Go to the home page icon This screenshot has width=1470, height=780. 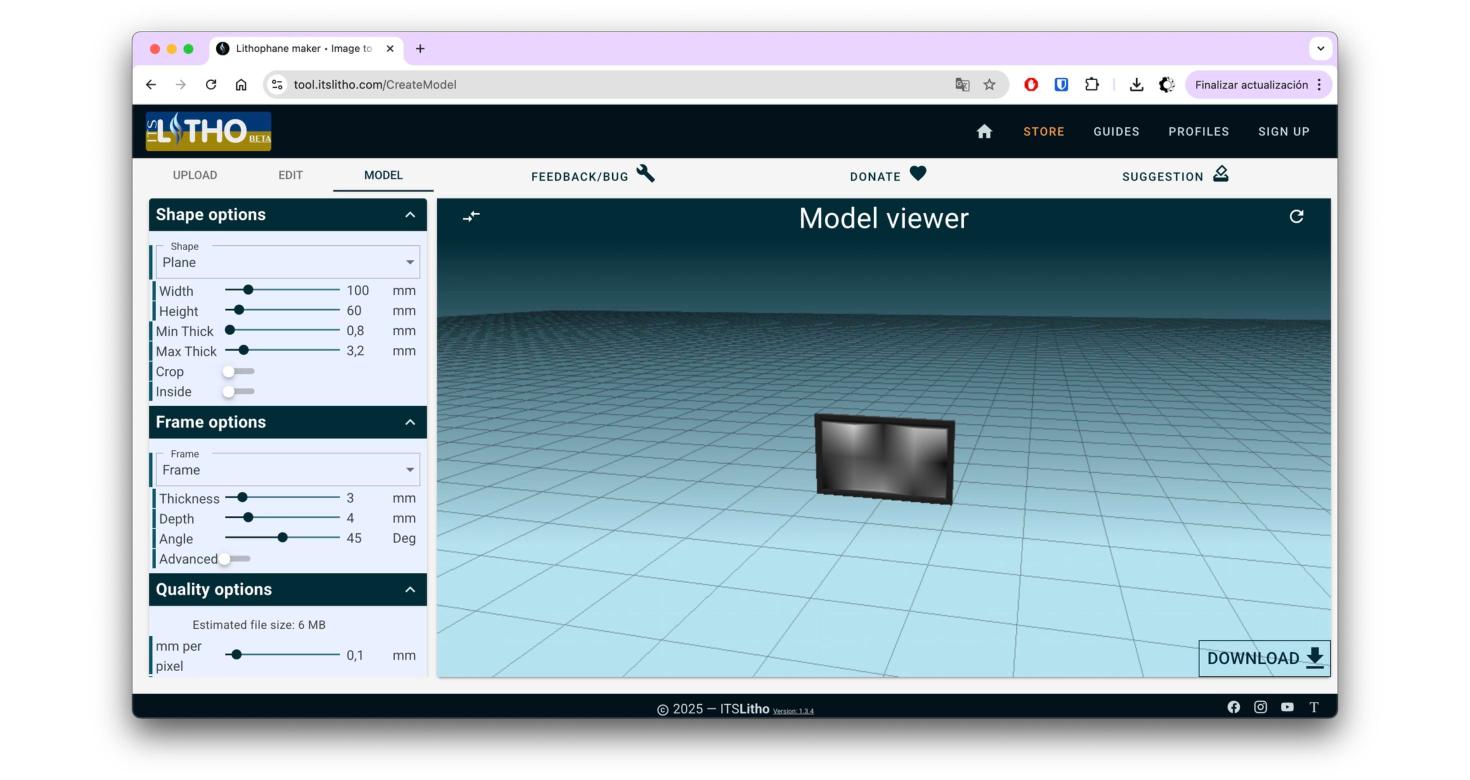coord(984,131)
